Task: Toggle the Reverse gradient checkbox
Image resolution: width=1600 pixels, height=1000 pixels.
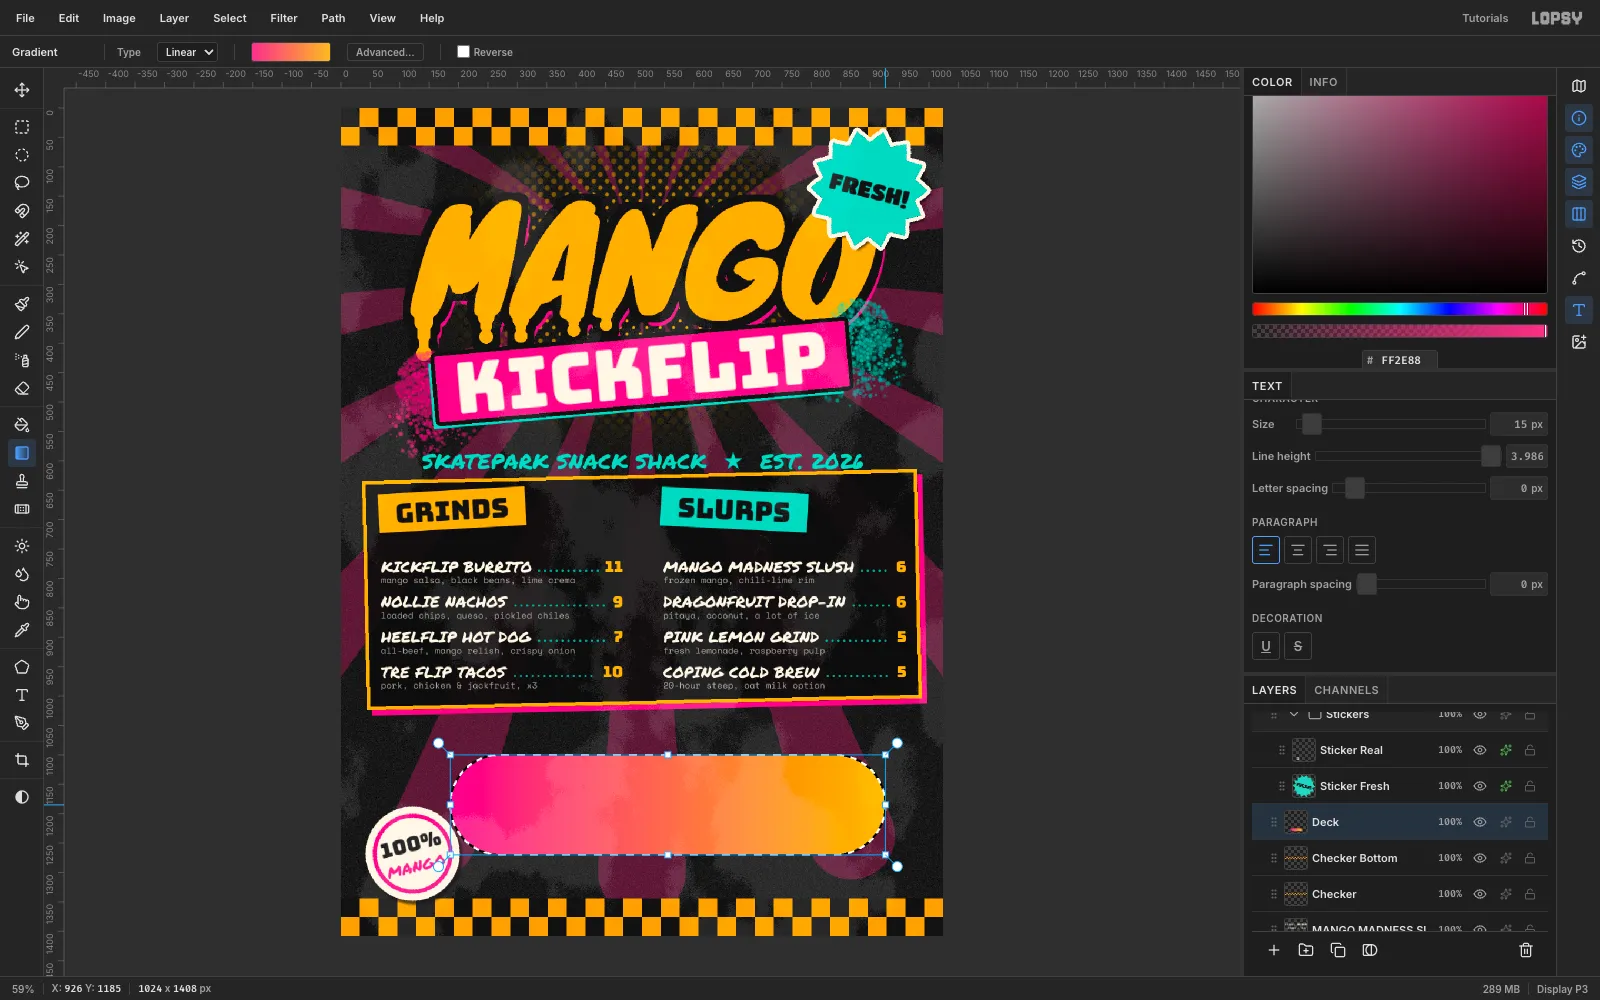Action: (x=463, y=52)
